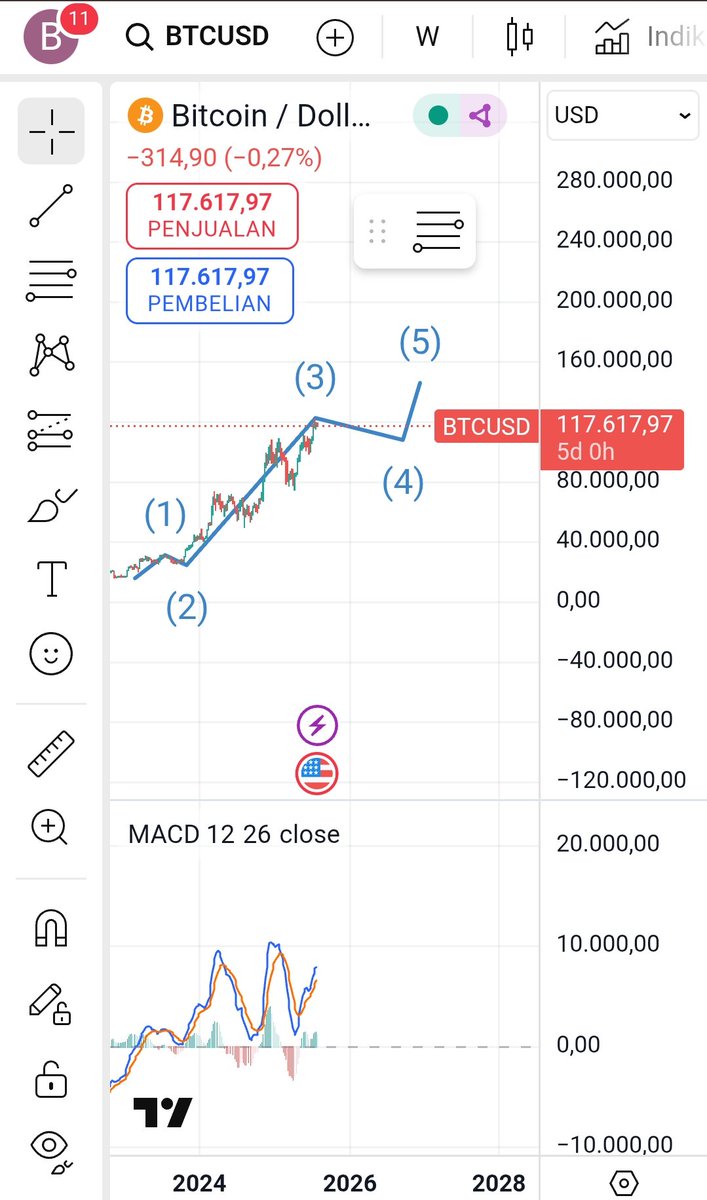
Task: Select the wave label (1)
Action: (165, 516)
